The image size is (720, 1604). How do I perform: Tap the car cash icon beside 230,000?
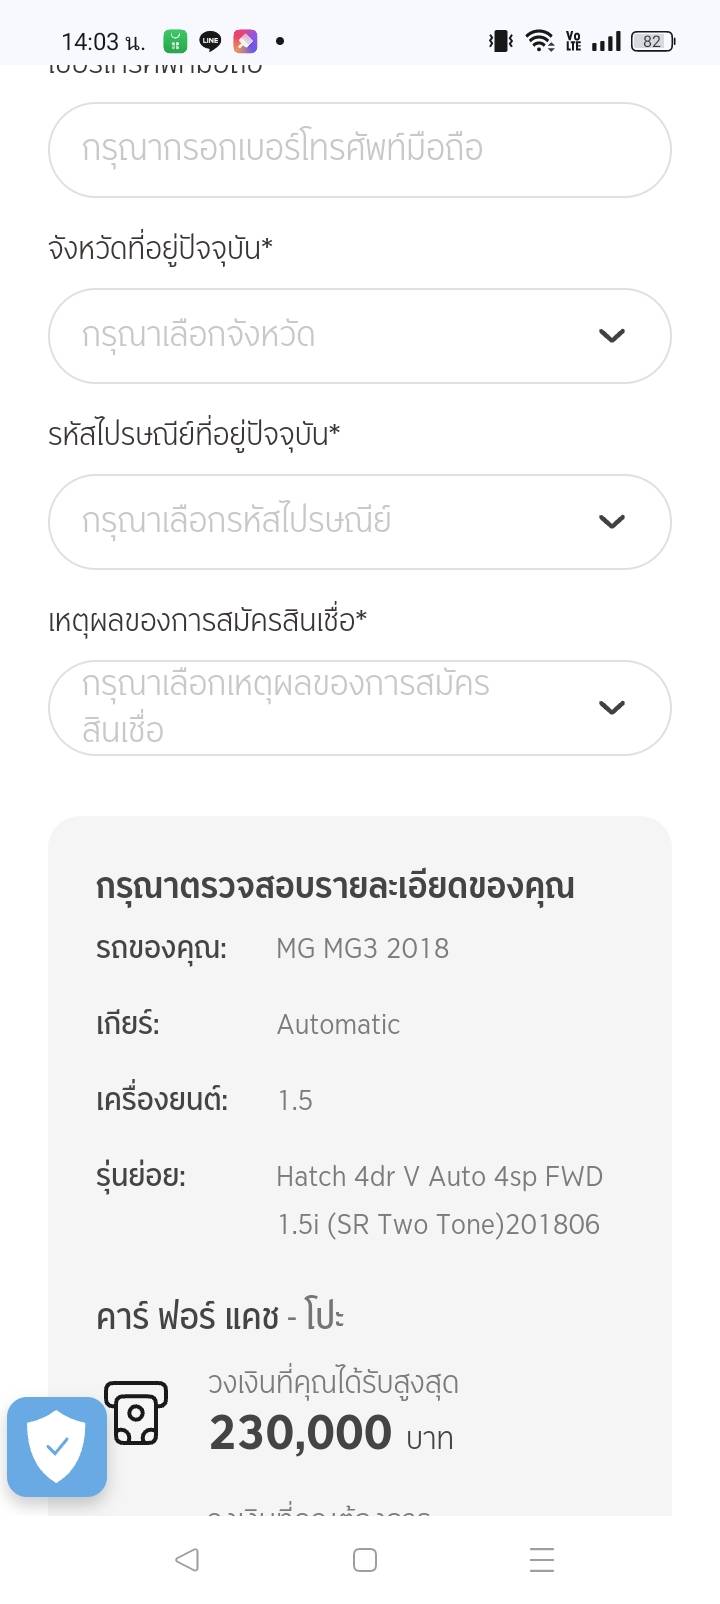point(136,1412)
